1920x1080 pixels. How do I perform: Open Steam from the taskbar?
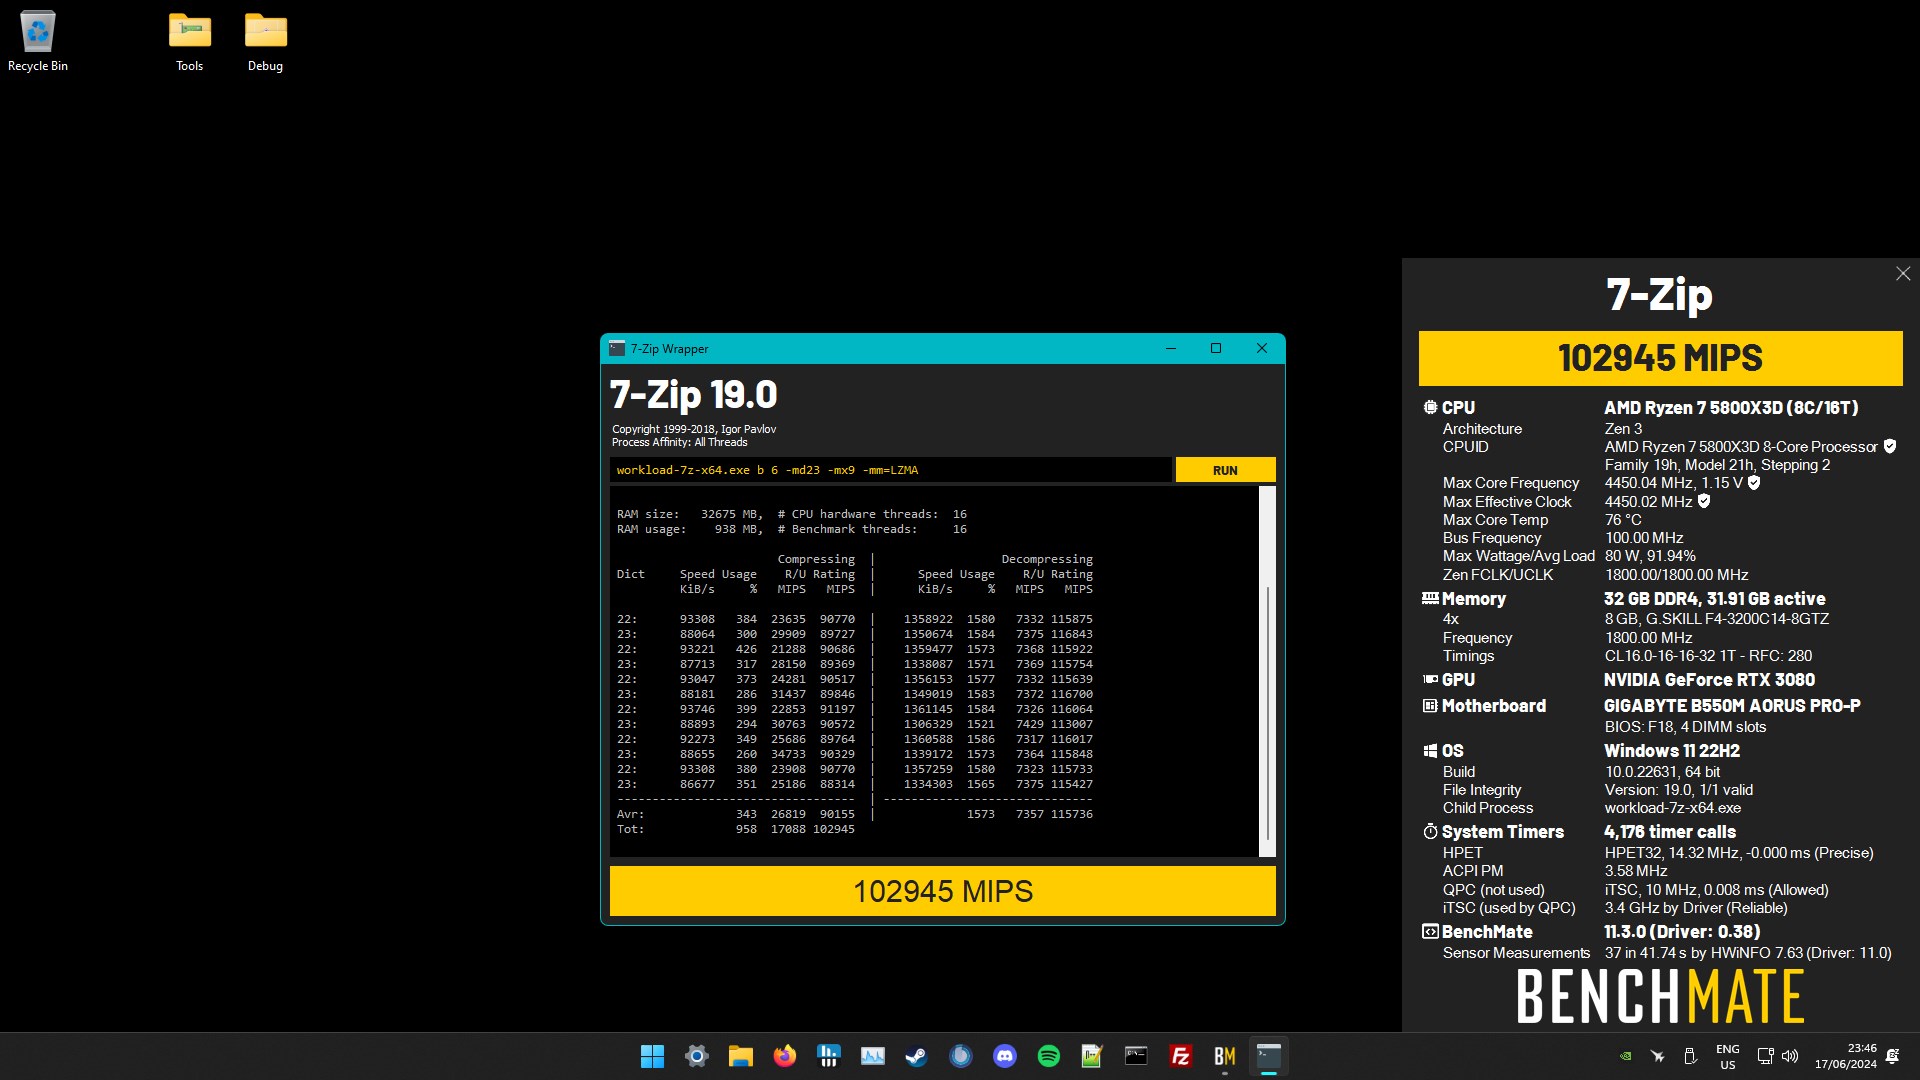916,1056
